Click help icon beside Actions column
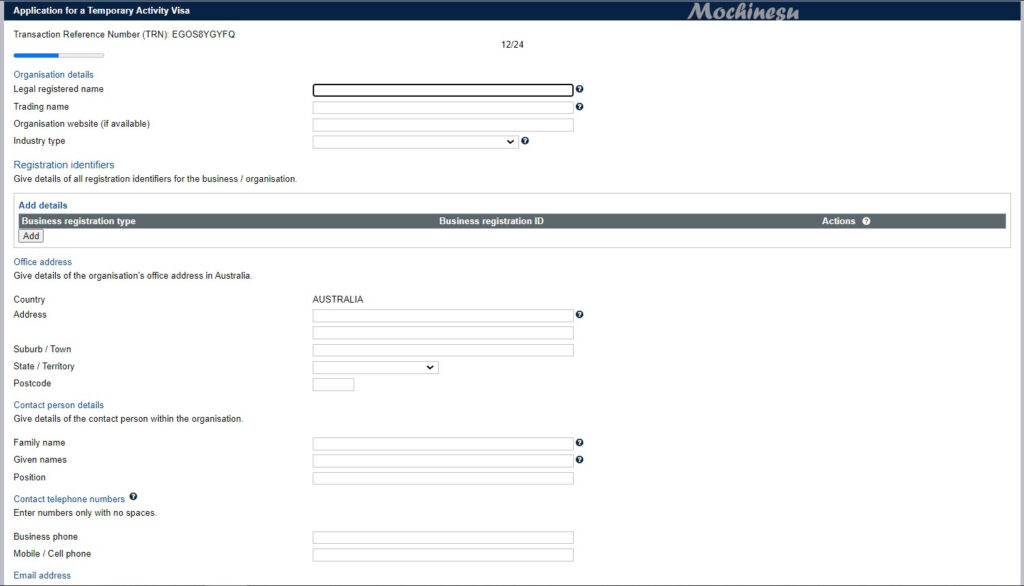Screen dimensions: 1024x586 866,221
